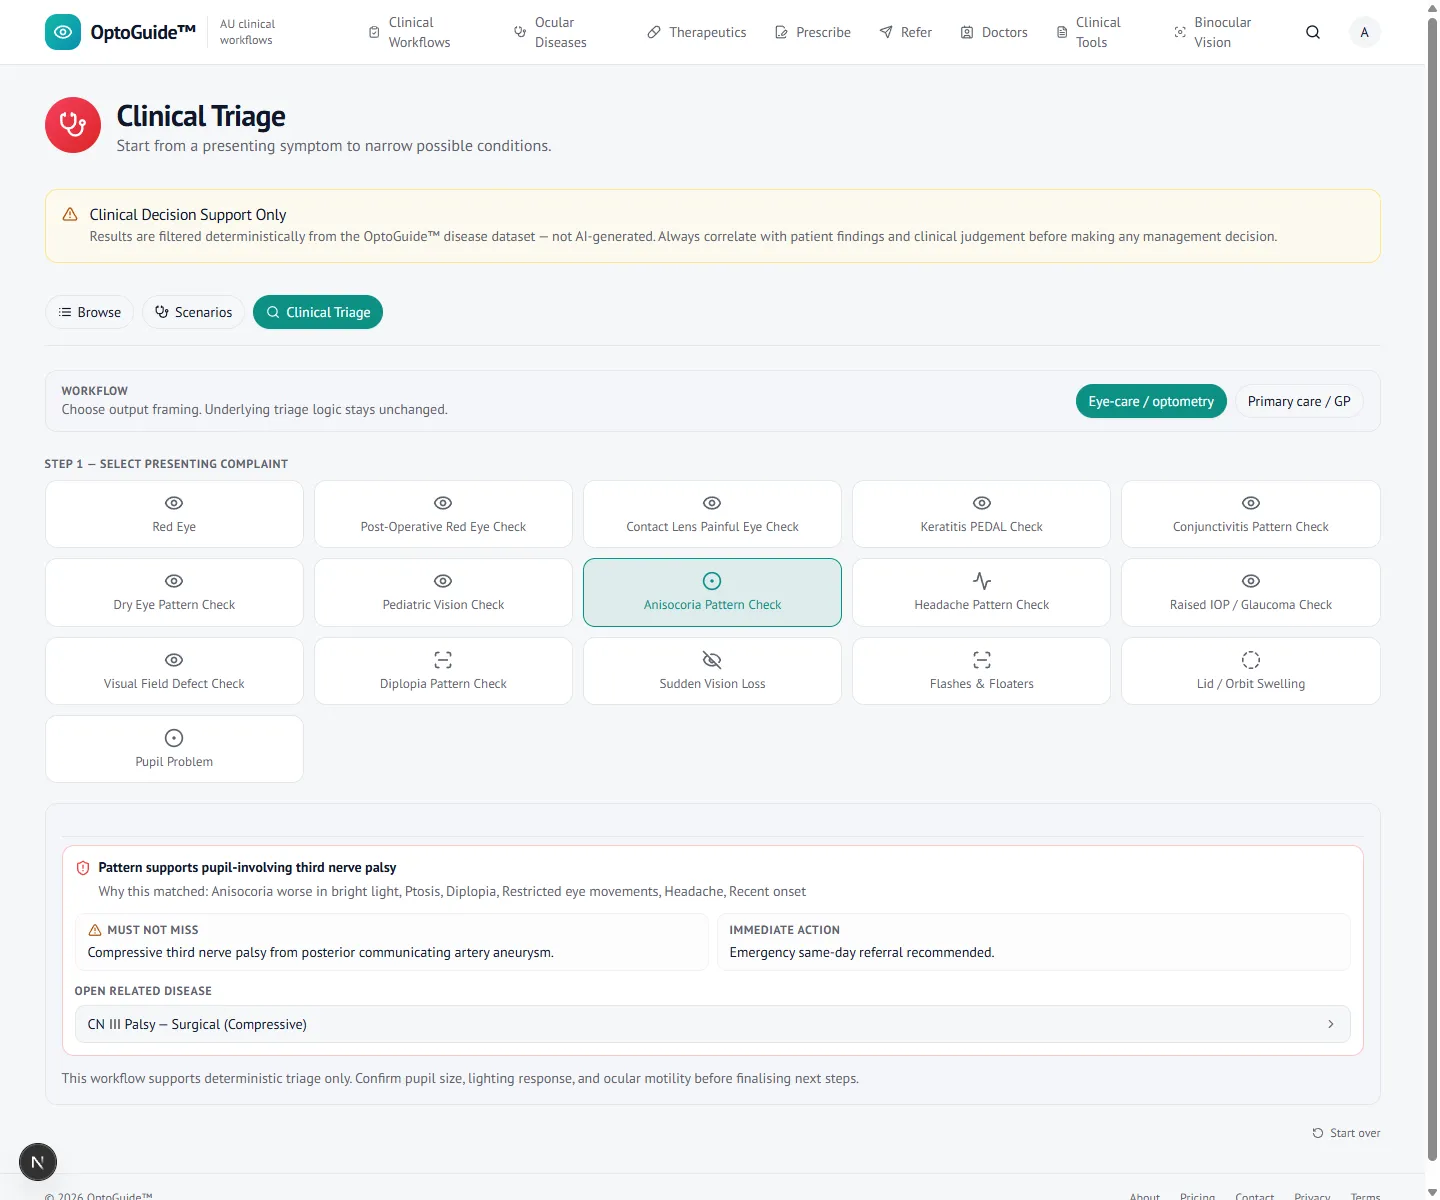Click the floating N badge button
This screenshot has height=1200, width=1440.
point(38,1162)
